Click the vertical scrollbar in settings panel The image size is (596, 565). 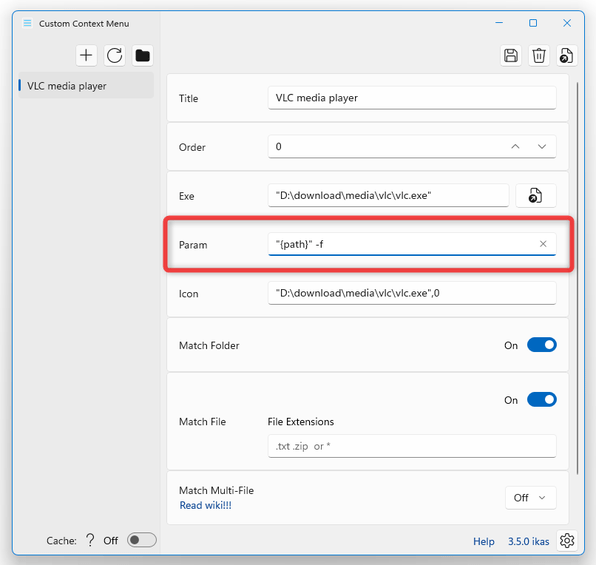click(x=577, y=278)
